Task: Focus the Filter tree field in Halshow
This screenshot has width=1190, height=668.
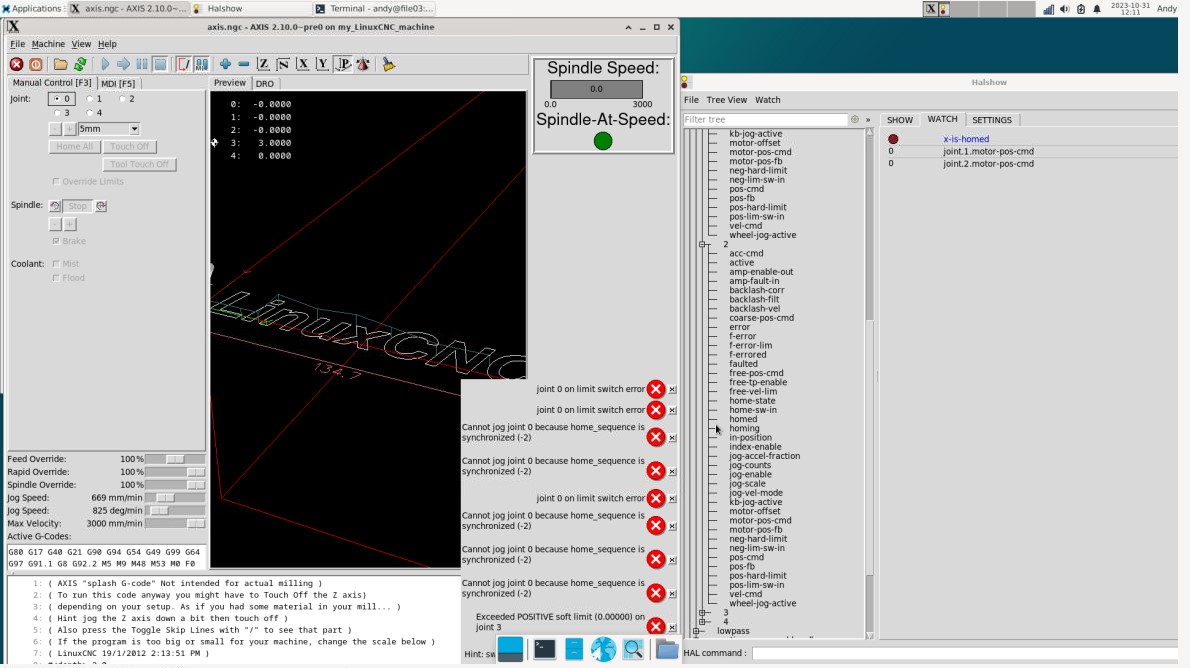Action: [x=765, y=119]
